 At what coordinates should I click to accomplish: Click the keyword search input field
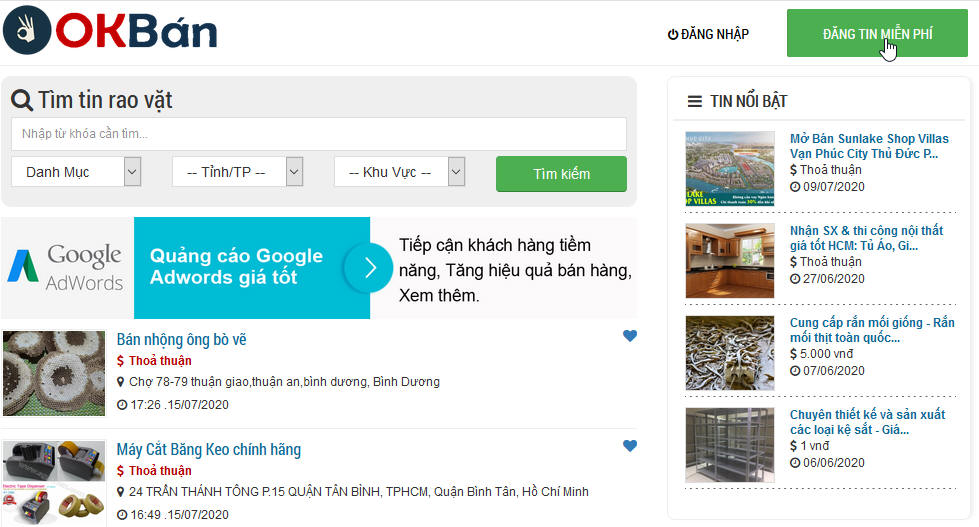[318, 134]
